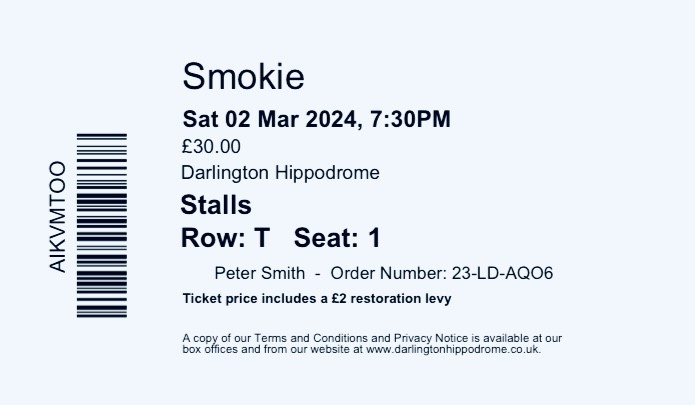Select the £30.00 ticket price
Screen dimensions: 695x405
coord(211,147)
